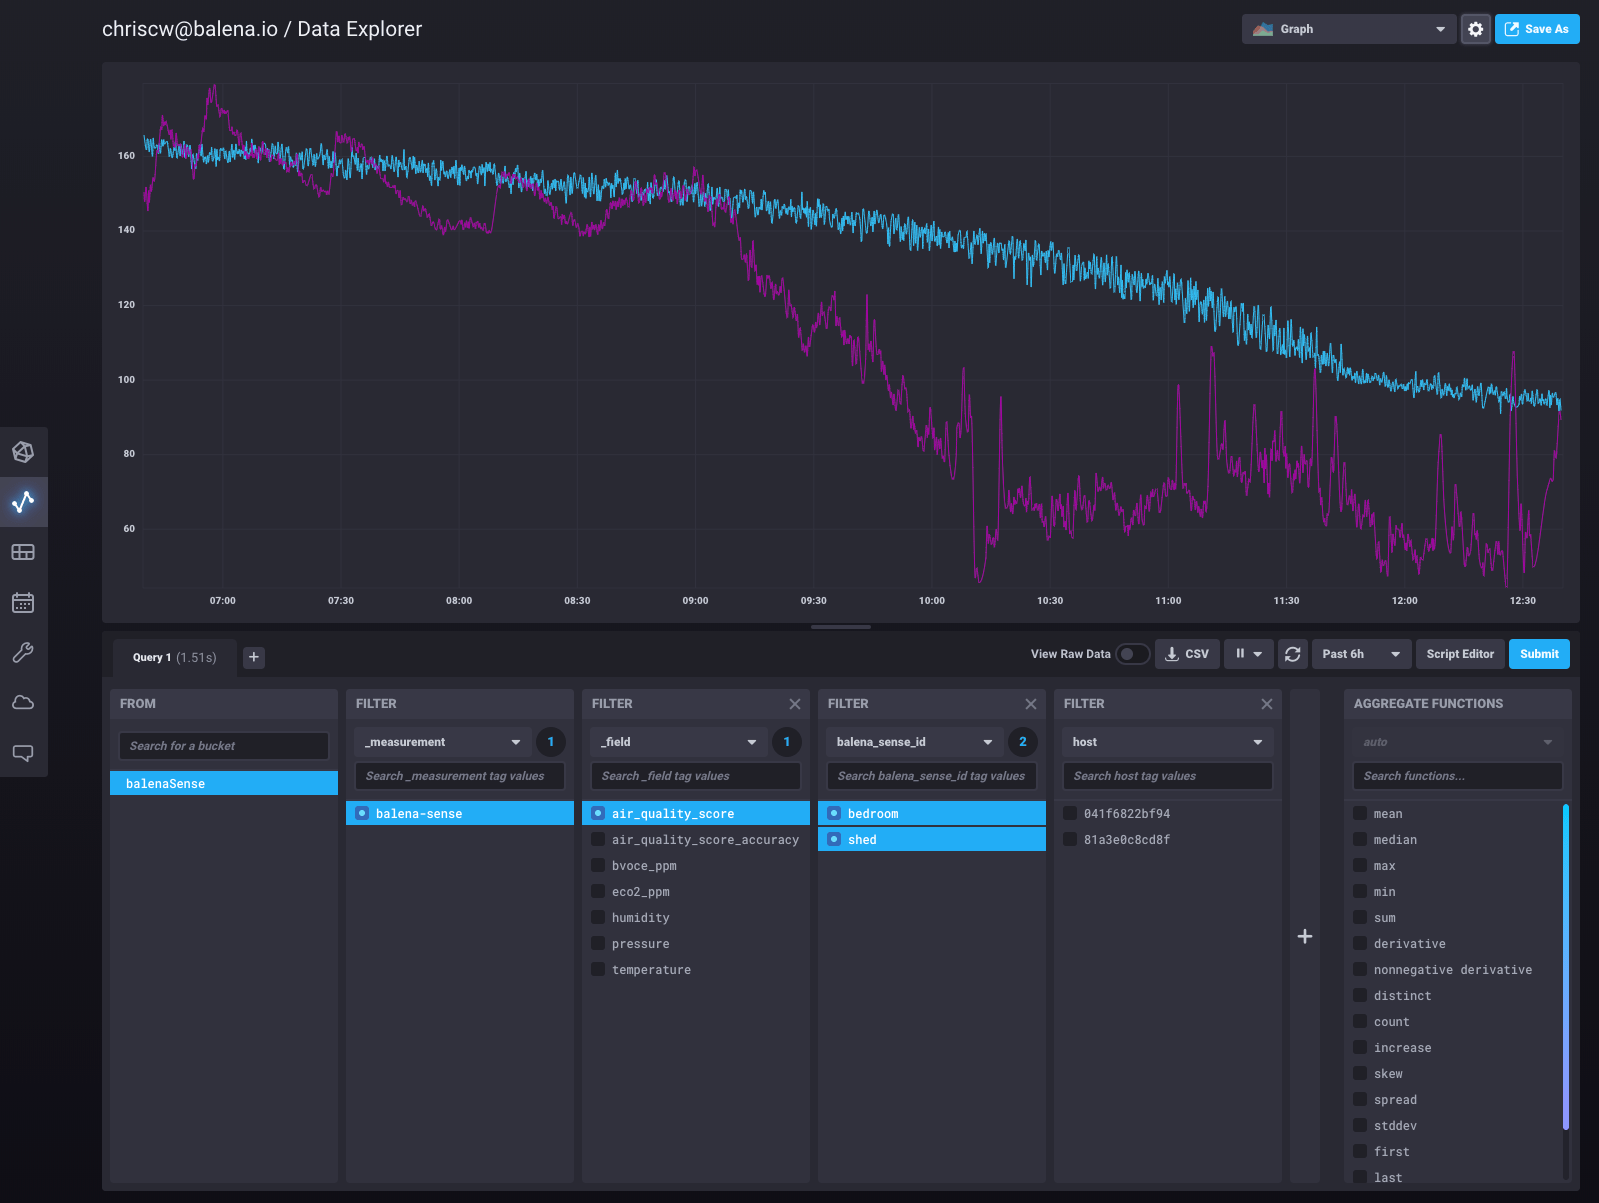
Task: Click the aggregate functions list scrollbar
Action: pyautogui.click(x=1565, y=965)
